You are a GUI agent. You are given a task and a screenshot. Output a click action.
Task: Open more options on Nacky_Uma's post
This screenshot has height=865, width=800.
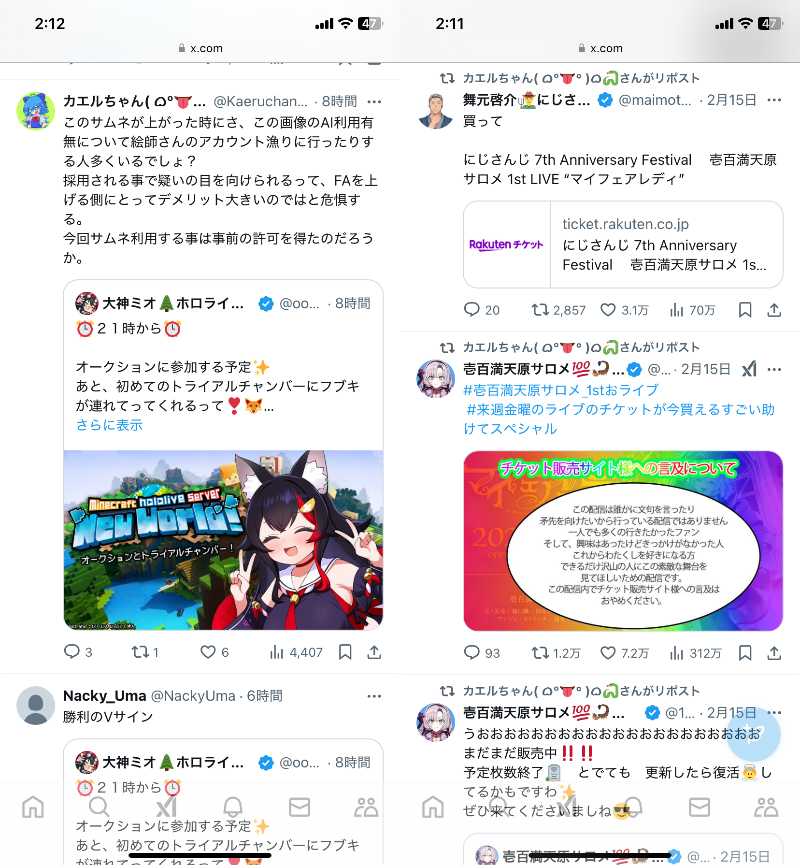374,696
